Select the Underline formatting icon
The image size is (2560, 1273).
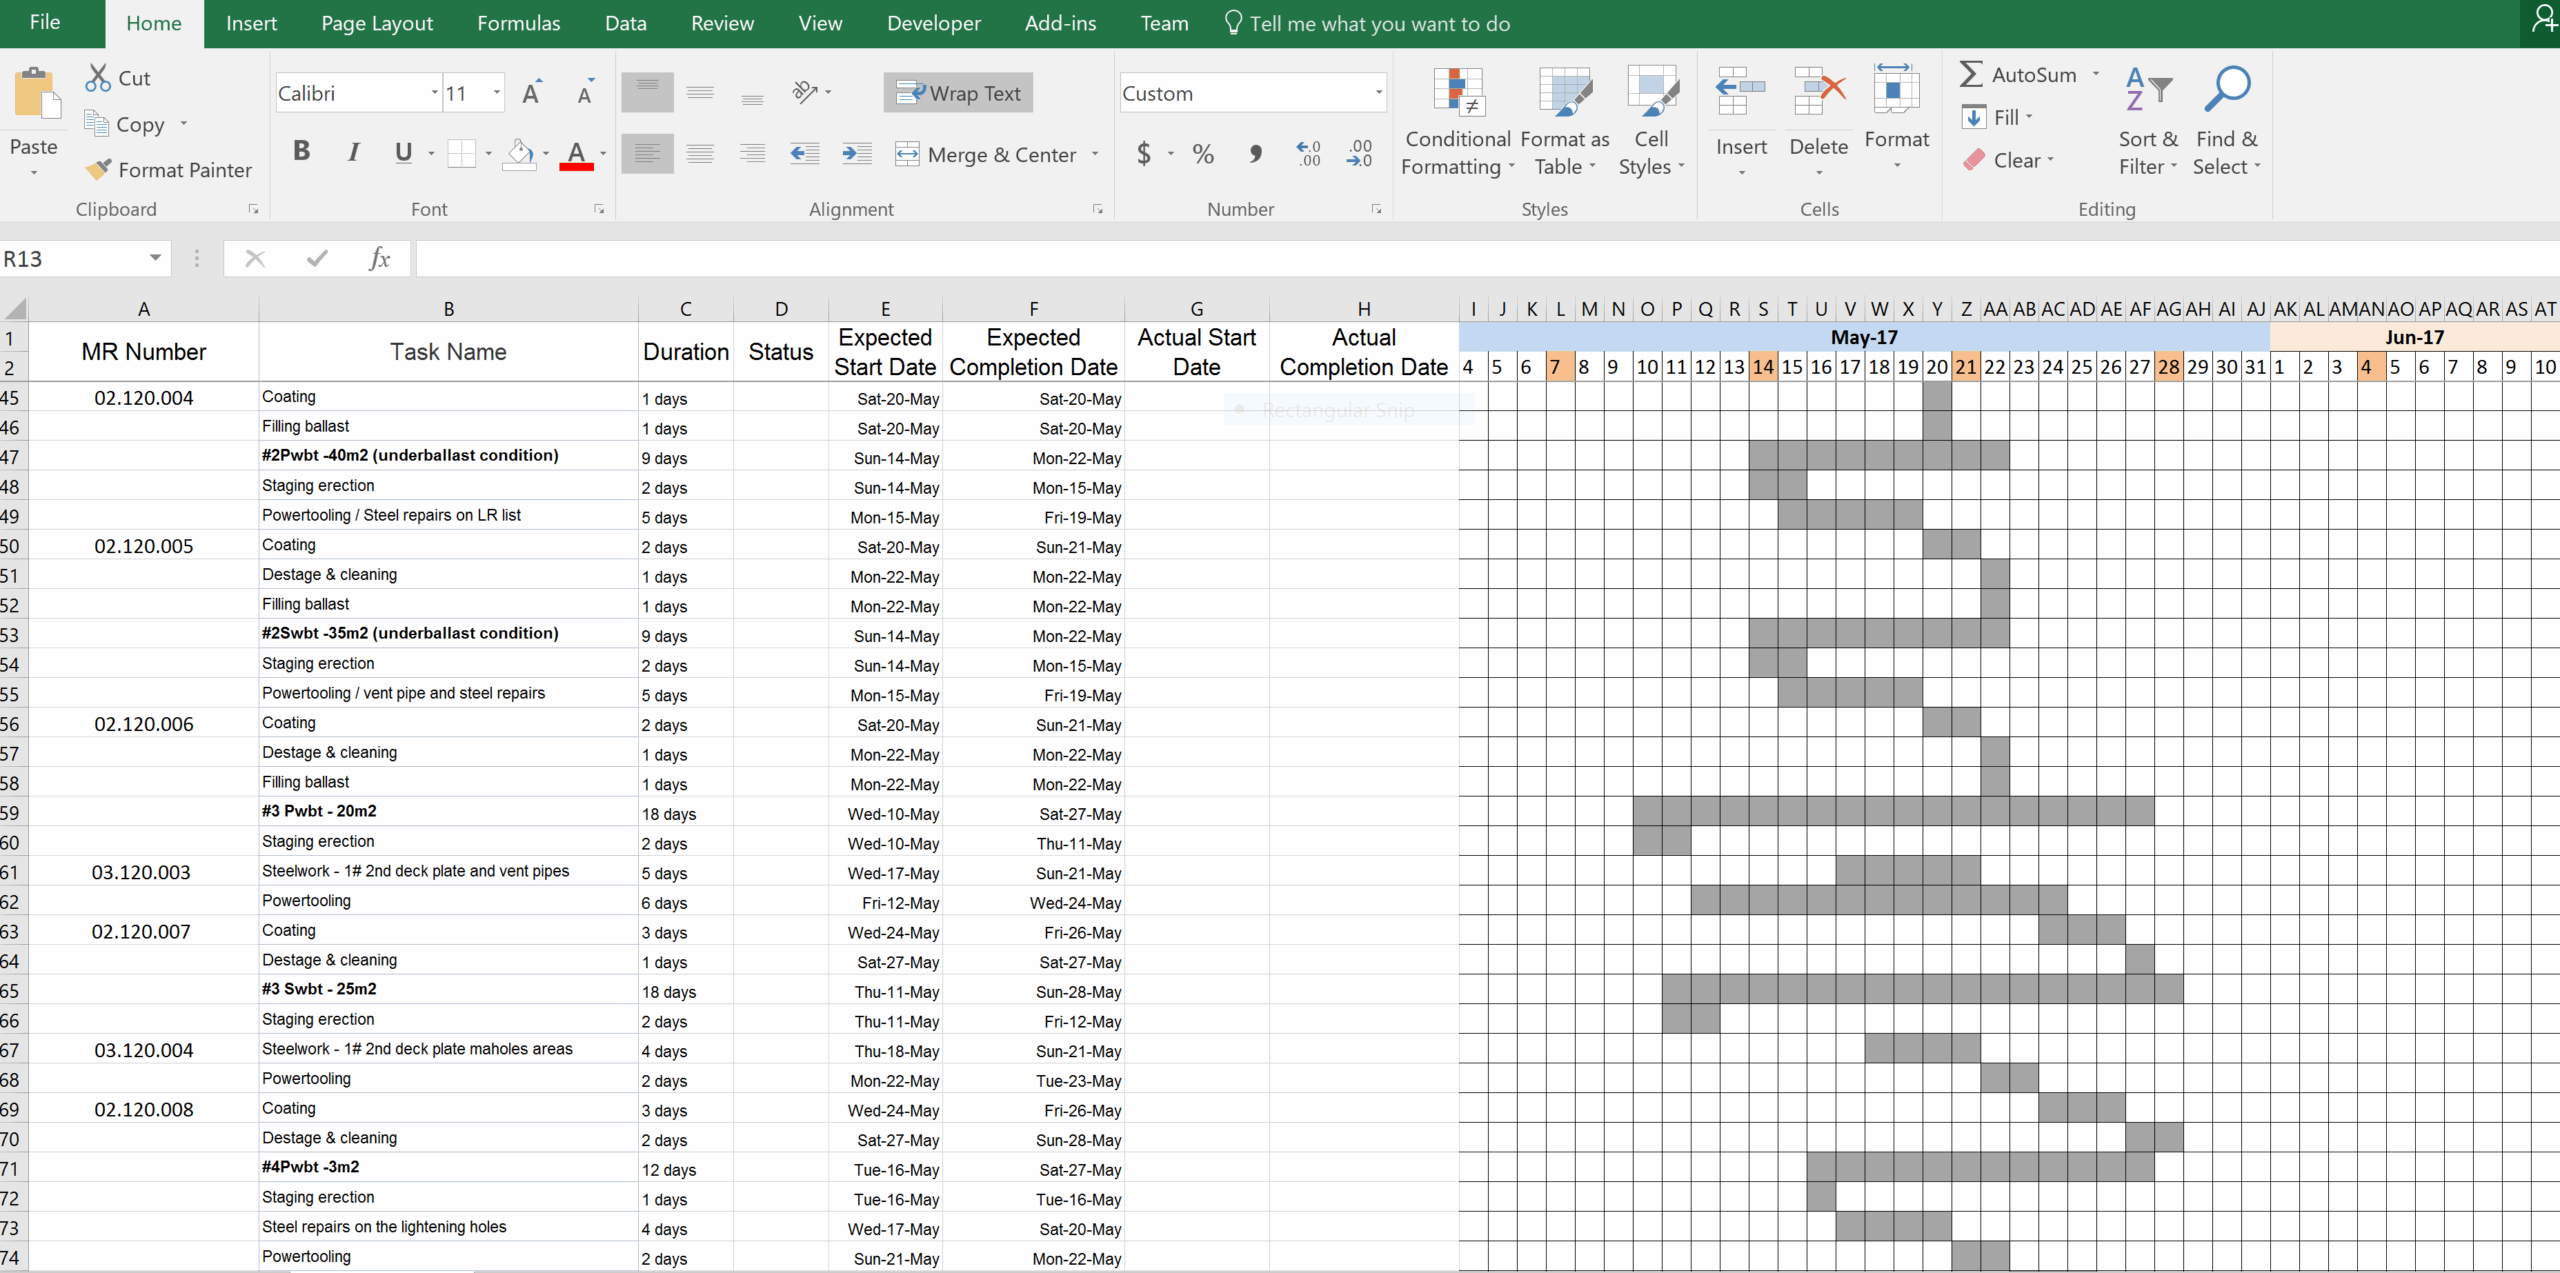[404, 152]
